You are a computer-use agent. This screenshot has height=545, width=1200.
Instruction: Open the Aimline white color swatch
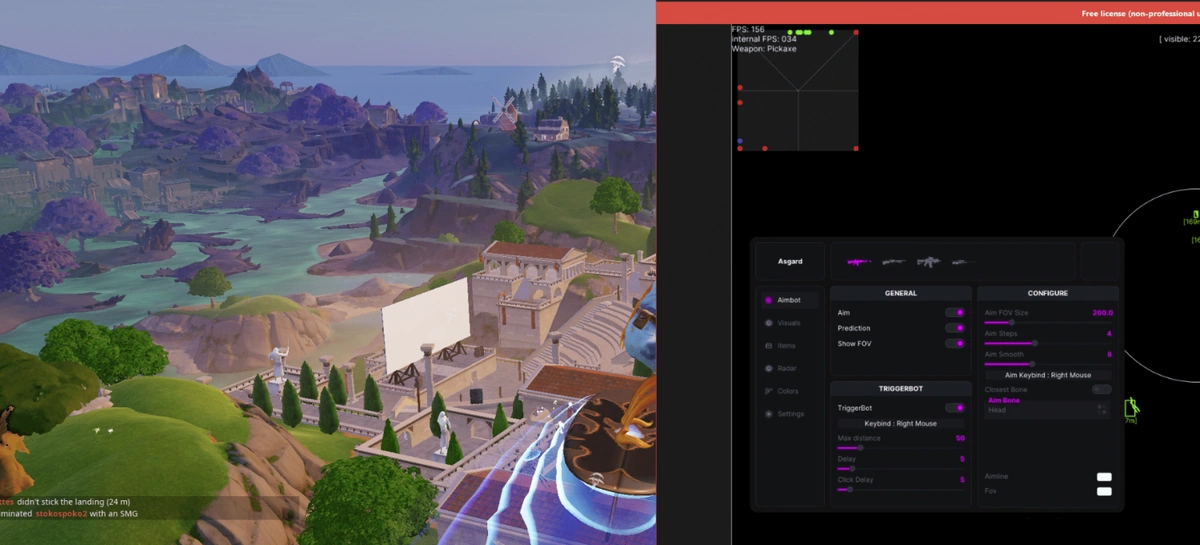tap(1104, 477)
